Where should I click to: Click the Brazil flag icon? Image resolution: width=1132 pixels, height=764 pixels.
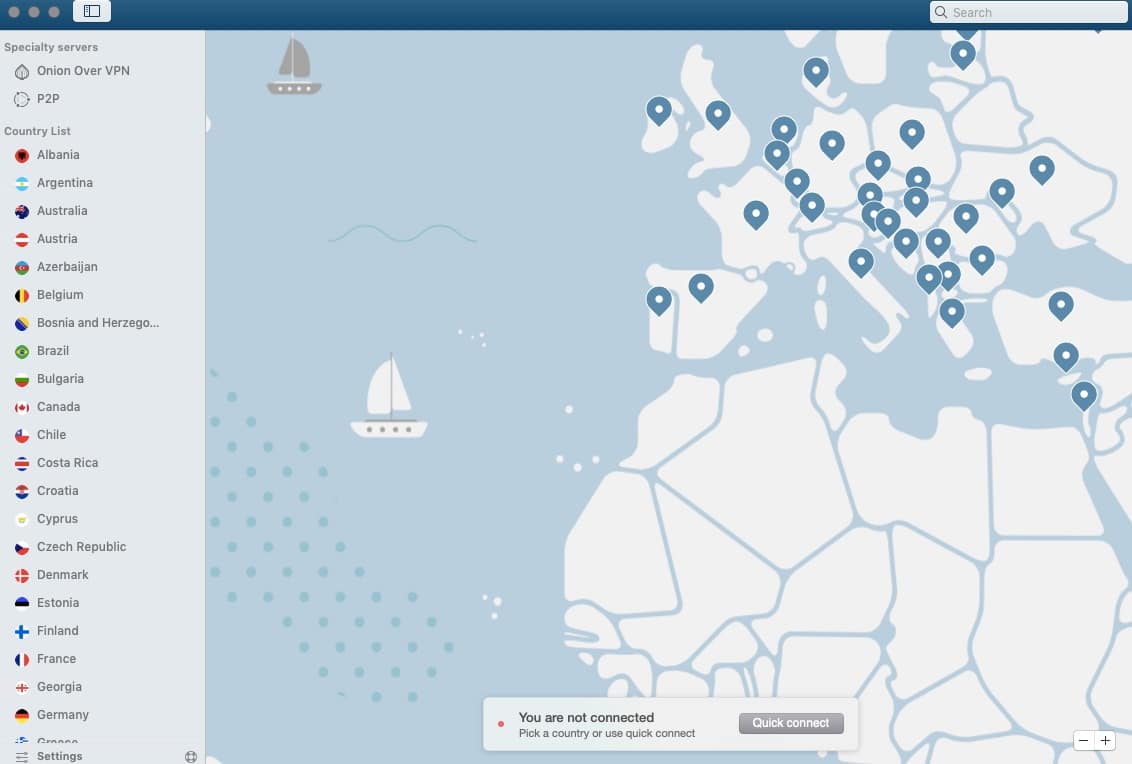click(x=21, y=351)
